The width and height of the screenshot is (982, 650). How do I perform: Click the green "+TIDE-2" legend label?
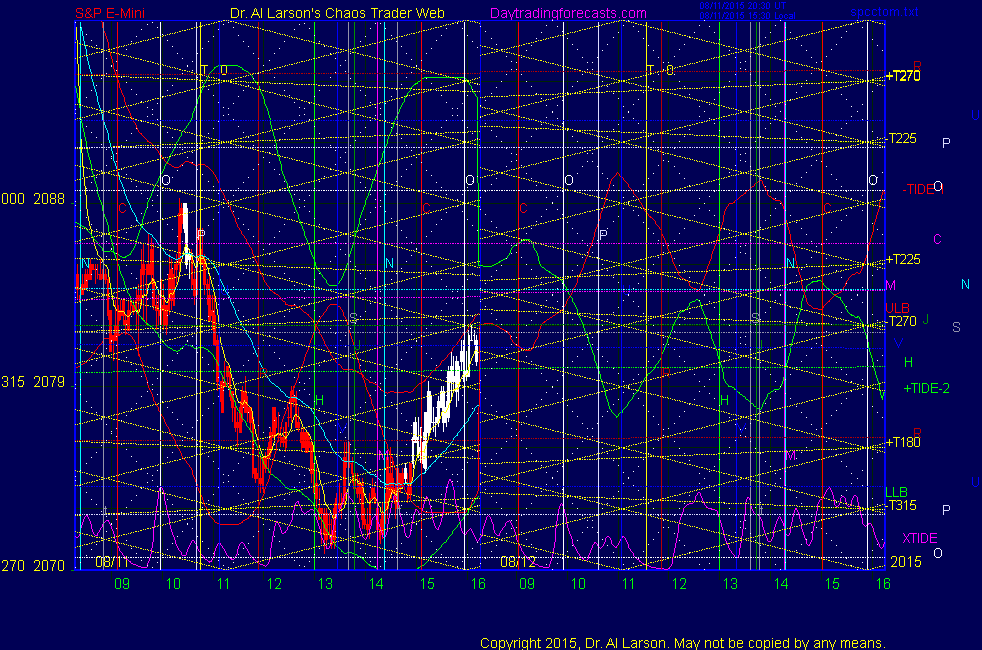point(926,388)
